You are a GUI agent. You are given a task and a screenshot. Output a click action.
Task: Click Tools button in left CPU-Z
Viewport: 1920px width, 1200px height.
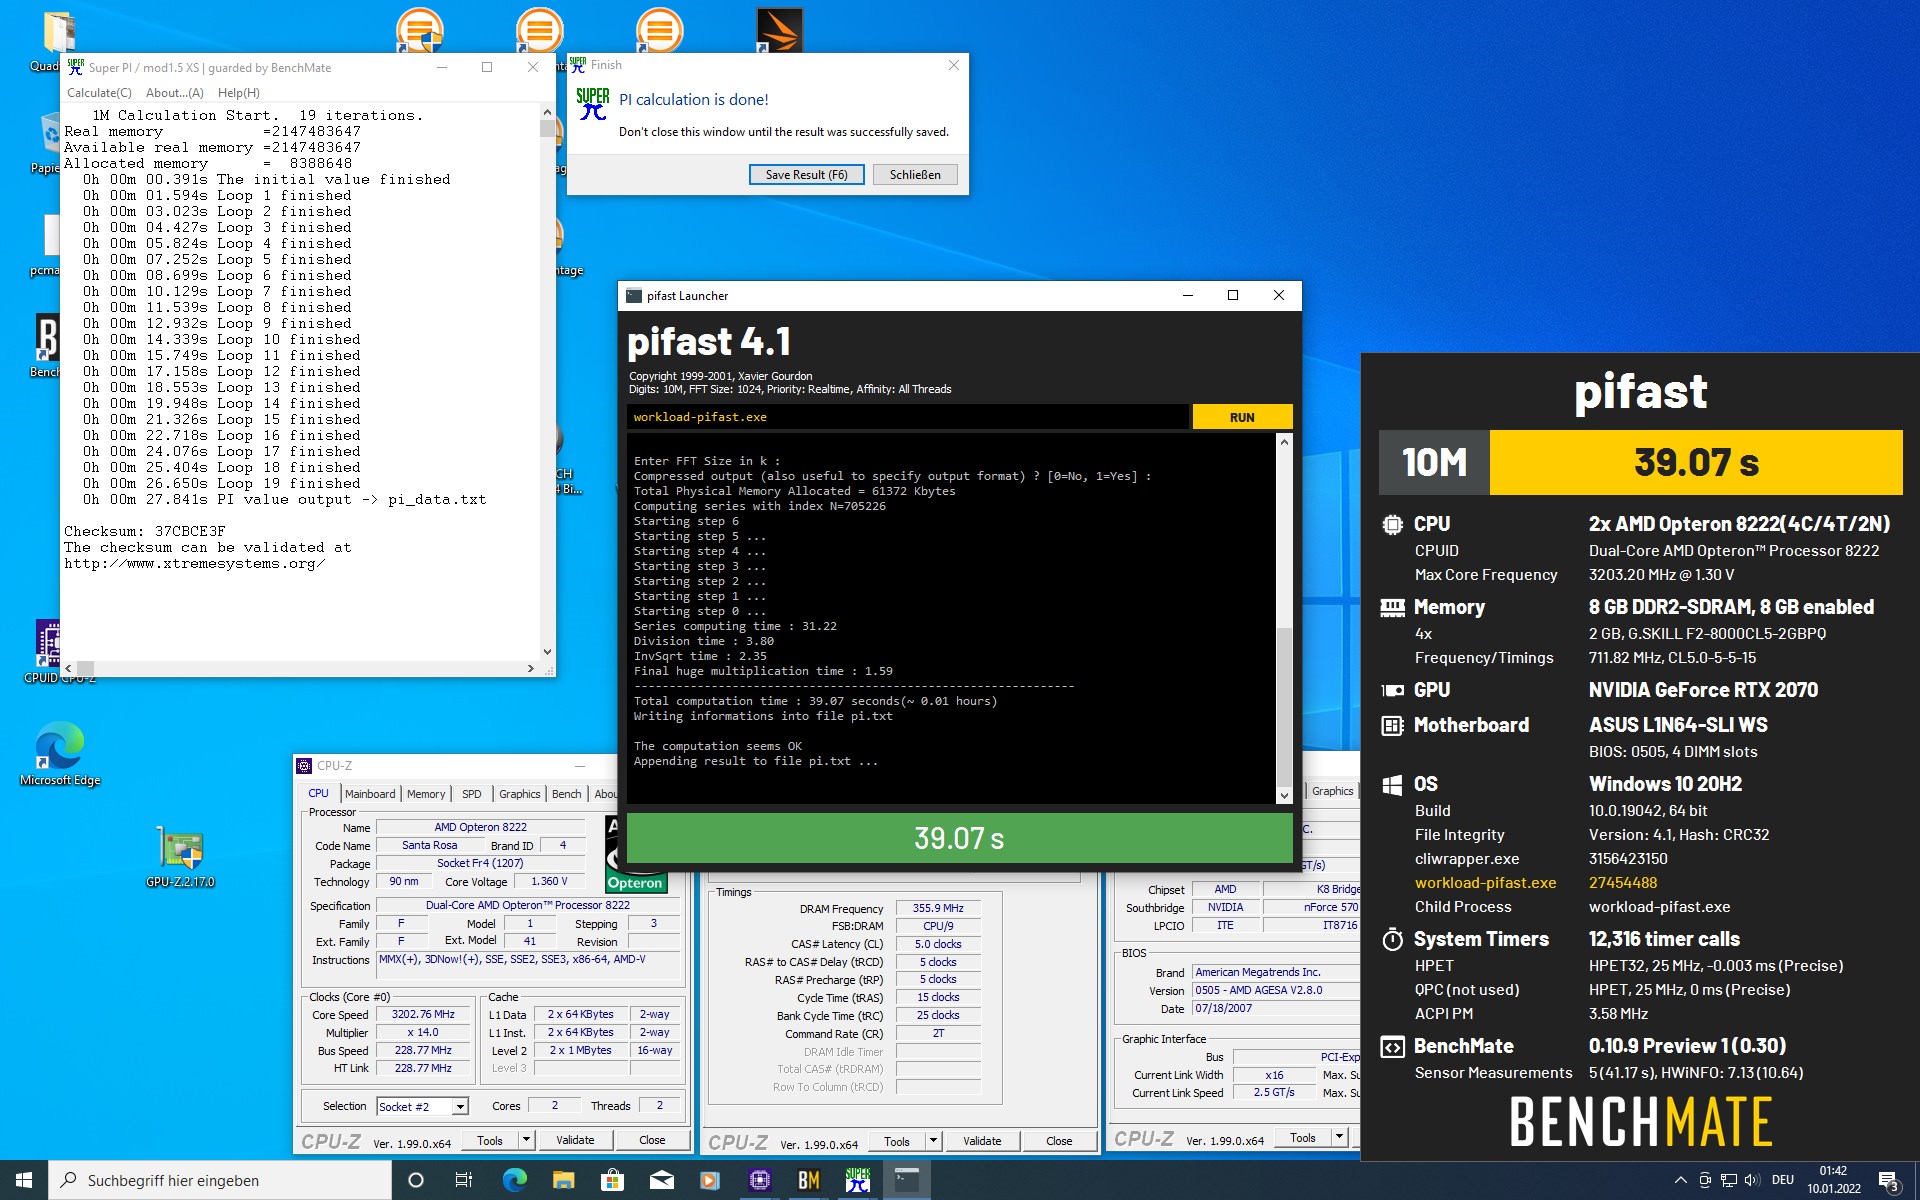pos(490,1140)
